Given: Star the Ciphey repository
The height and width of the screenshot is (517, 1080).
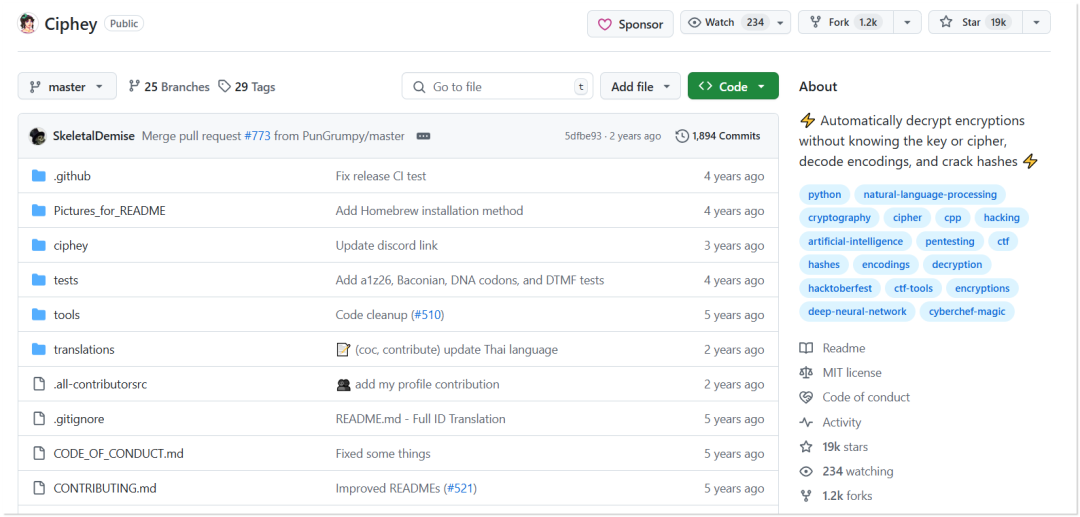Looking at the screenshot, I should point(975,23).
